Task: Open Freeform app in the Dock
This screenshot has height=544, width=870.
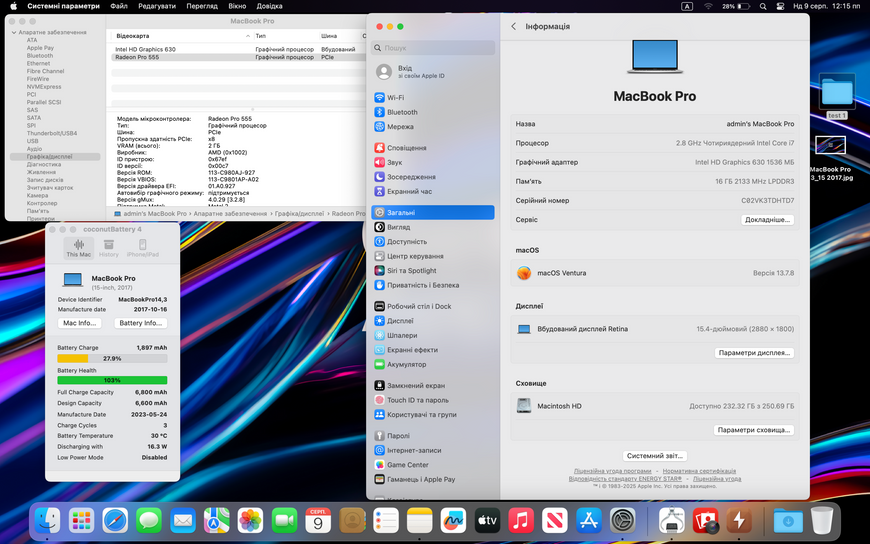Action: (453, 521)
